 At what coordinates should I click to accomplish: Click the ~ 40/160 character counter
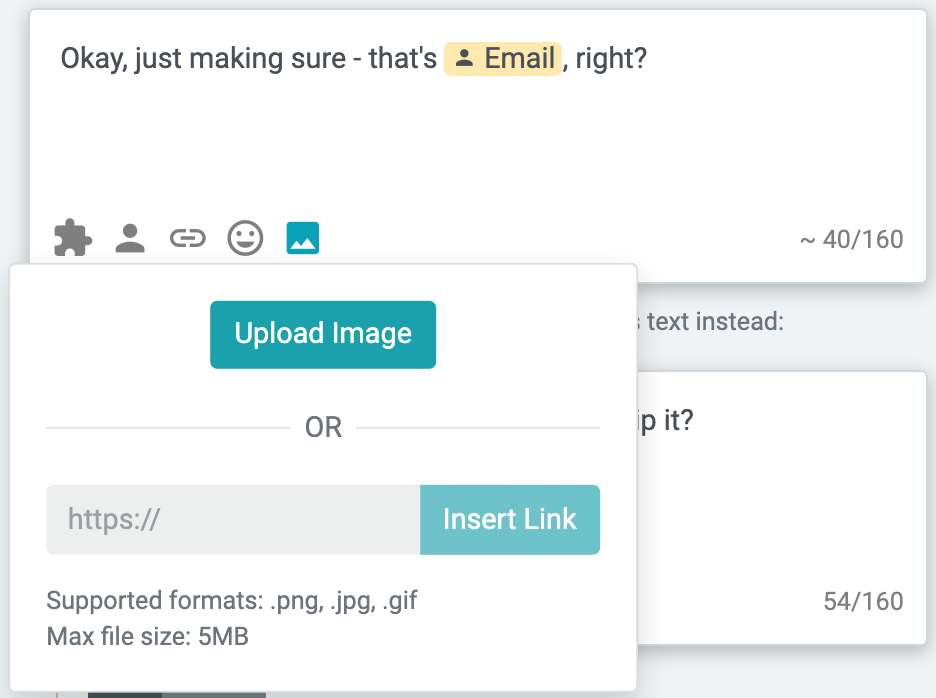point(851,239)
